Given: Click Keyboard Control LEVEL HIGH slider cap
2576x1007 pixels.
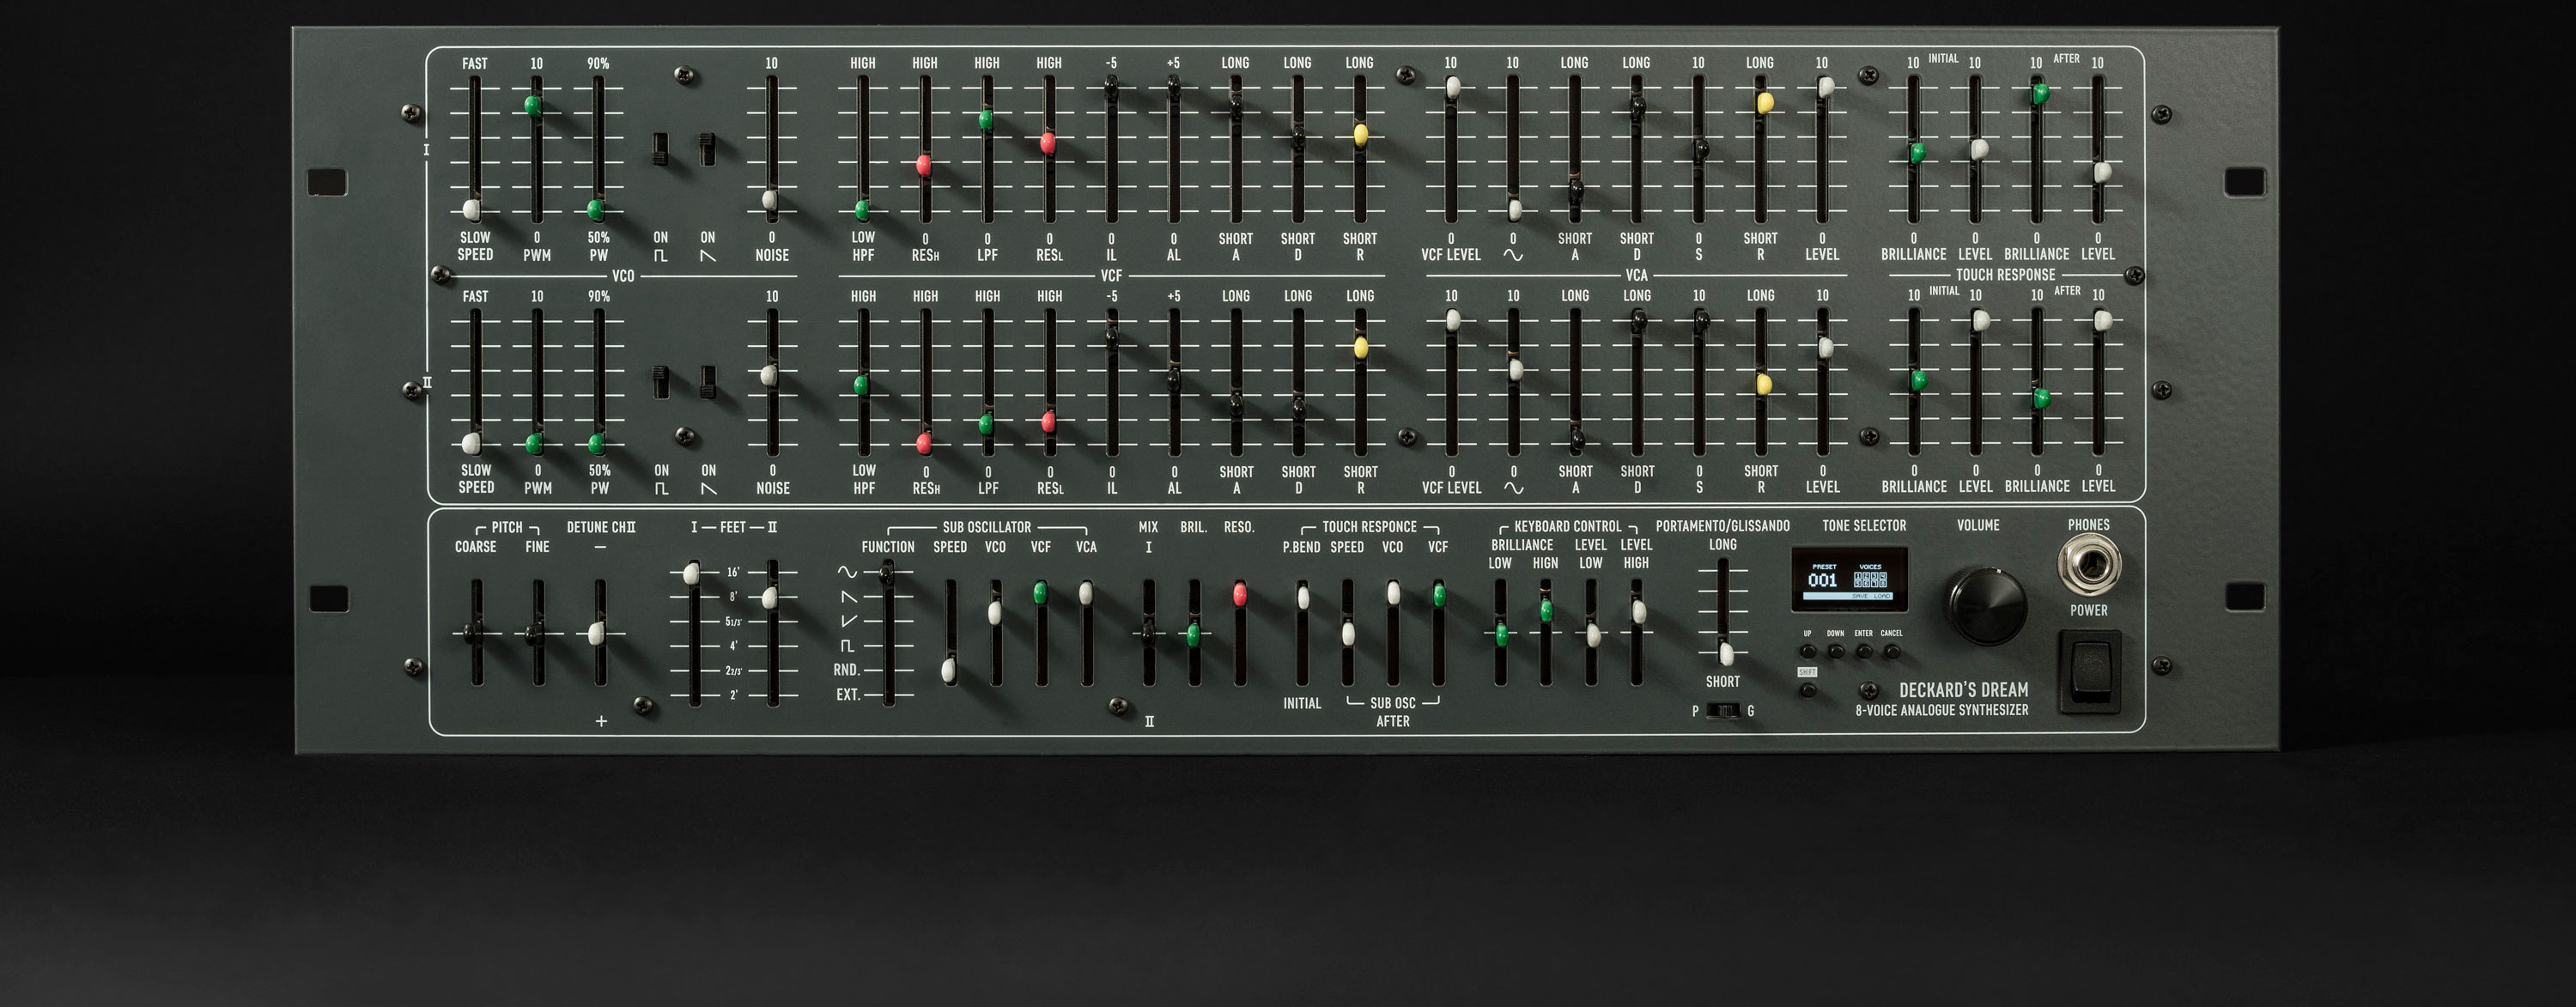Looking at the screenshot, I should [x=1638, y=611].
